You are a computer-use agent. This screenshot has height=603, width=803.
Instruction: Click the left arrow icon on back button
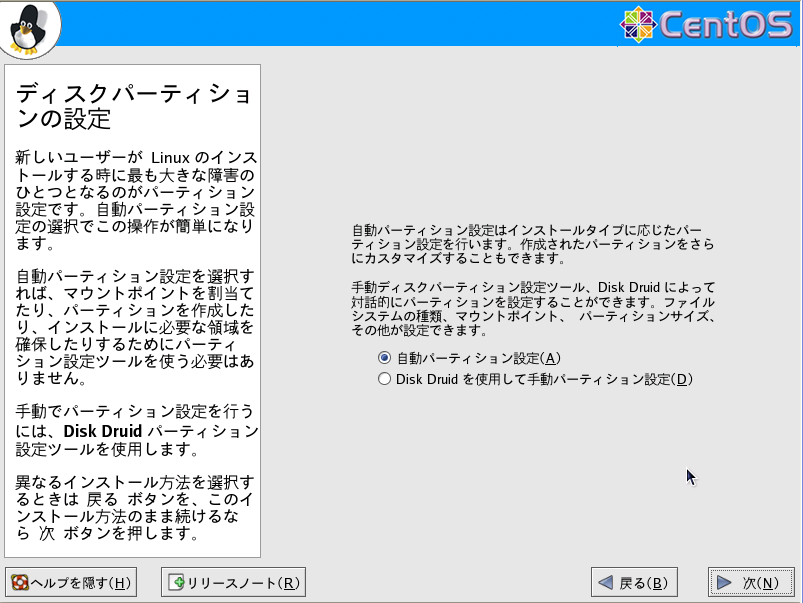tap(605, 583)
